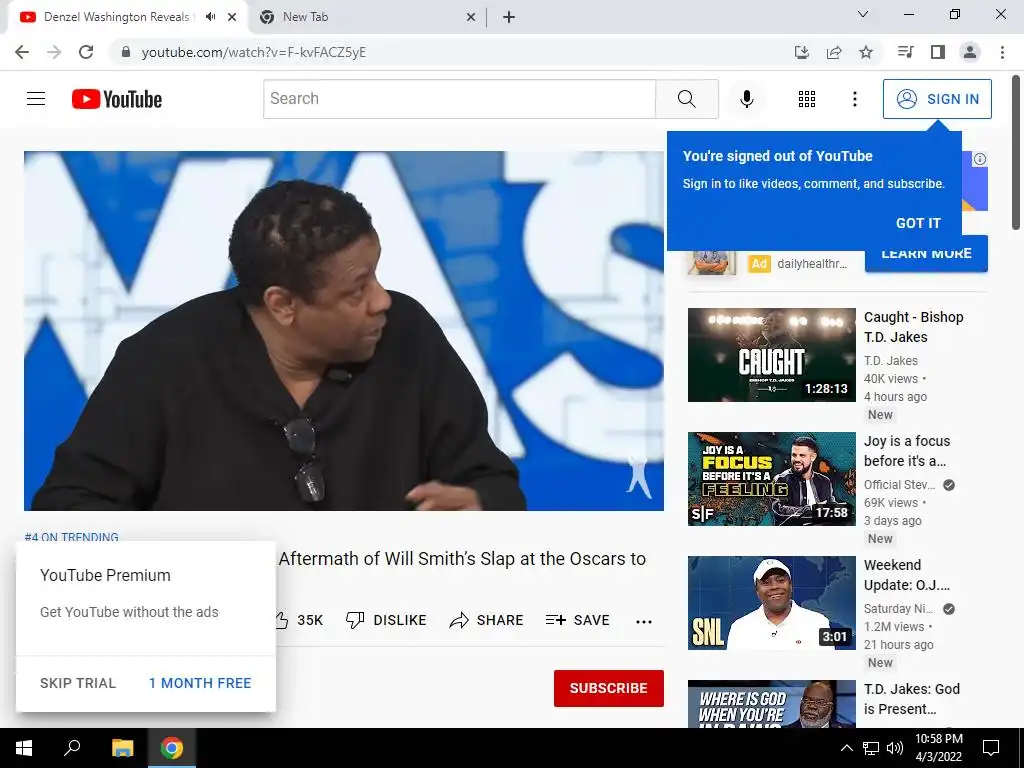Click title 'Joy is a focus before it's a...'
Viewport: 1024px width, 768px height.
point(906,451)
